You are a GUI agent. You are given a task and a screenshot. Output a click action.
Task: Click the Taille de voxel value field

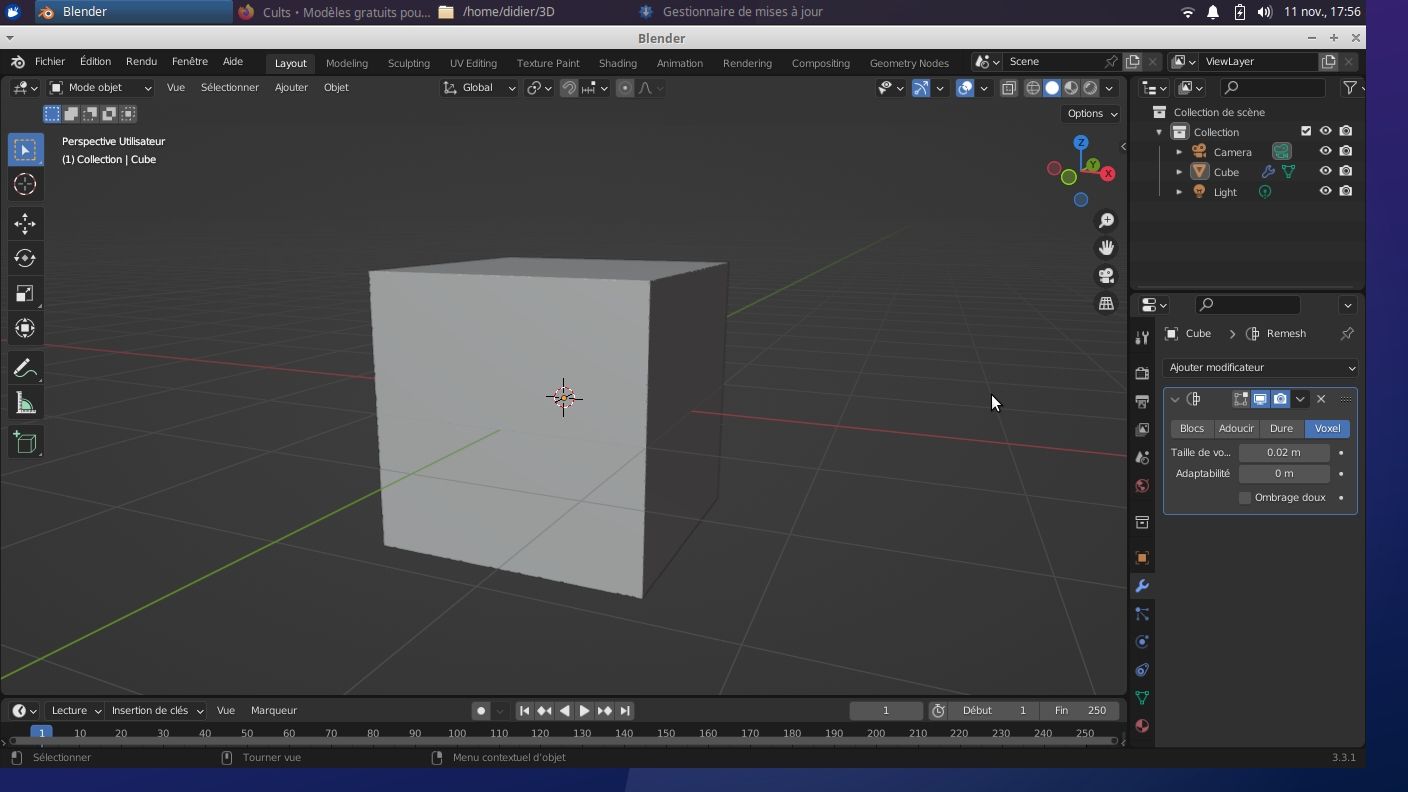(x=1283, y=452)
